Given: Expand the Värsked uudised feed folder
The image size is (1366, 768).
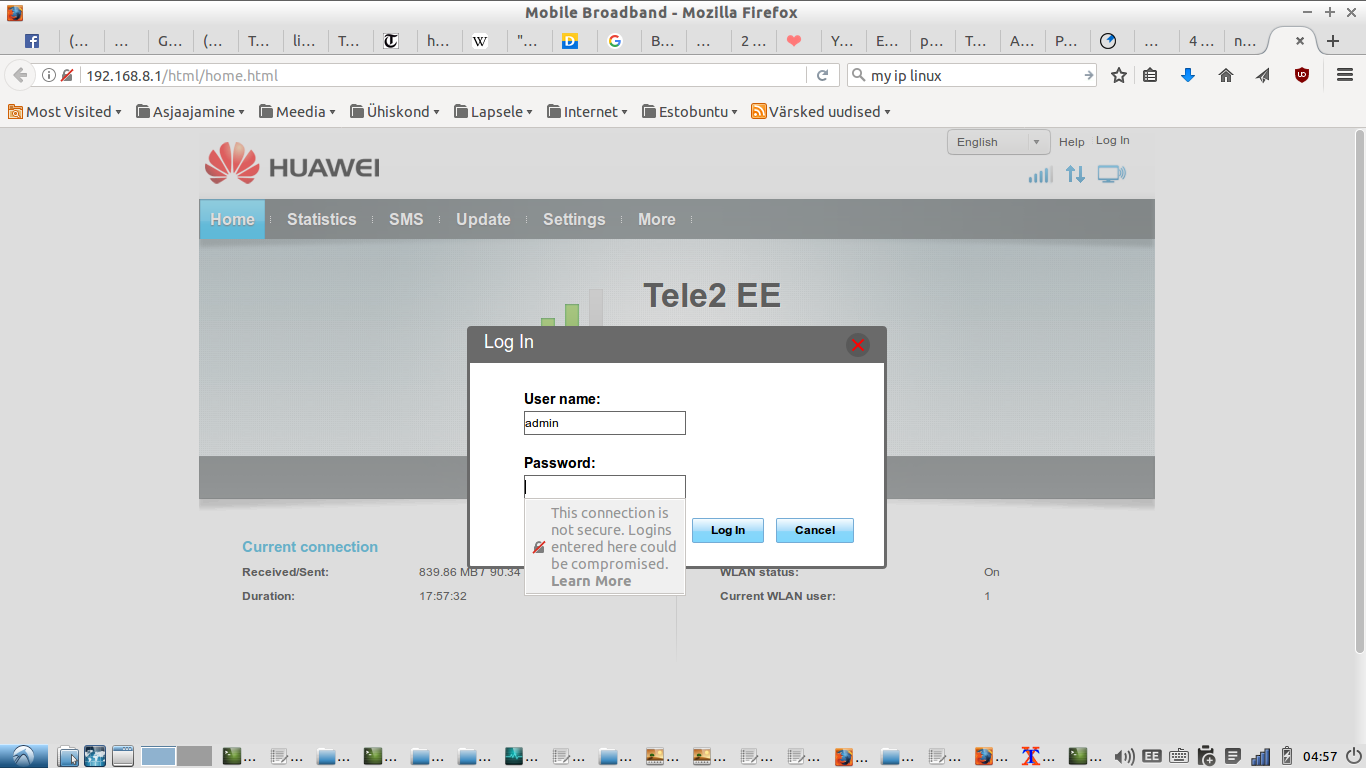Looking at the screenshot, I should 820,112.
